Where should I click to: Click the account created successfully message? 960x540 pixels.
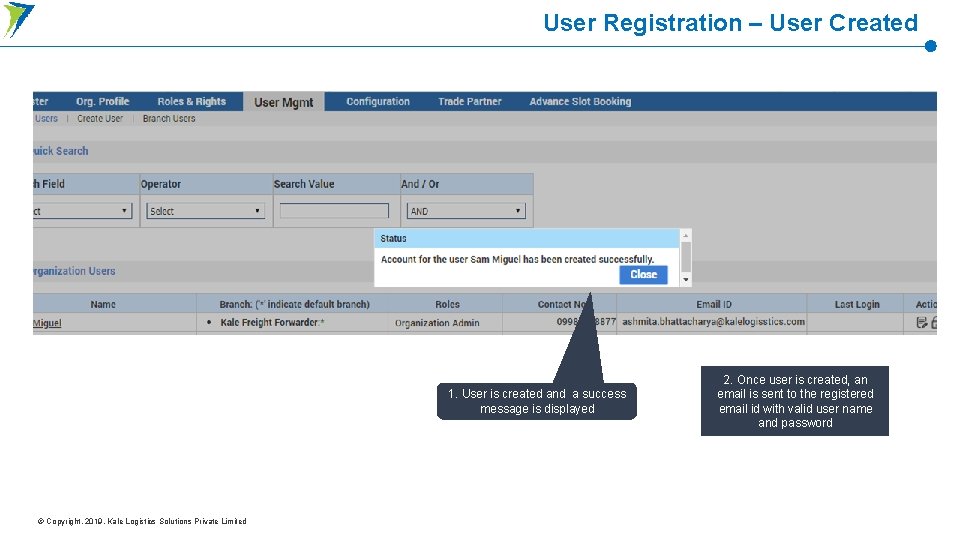[x=517, y=260]
